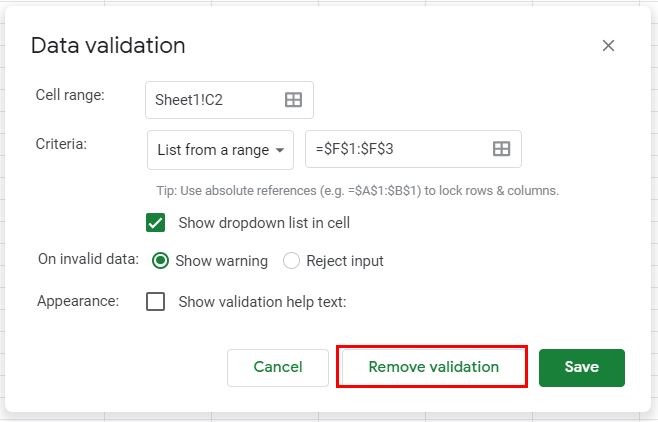Open the List from a range criteria dropdown
This screenshot has height=422, width=658.
tap(220, 150)
